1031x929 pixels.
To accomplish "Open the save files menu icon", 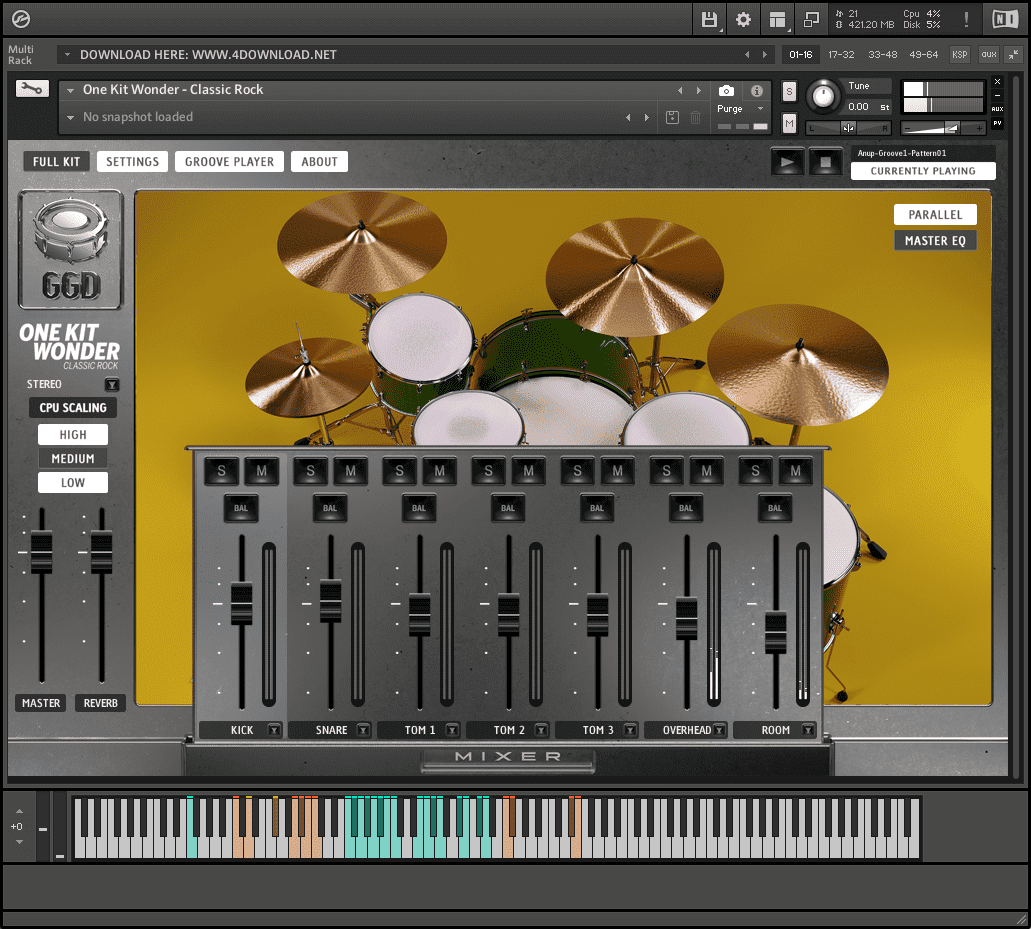I will (709, 20).
